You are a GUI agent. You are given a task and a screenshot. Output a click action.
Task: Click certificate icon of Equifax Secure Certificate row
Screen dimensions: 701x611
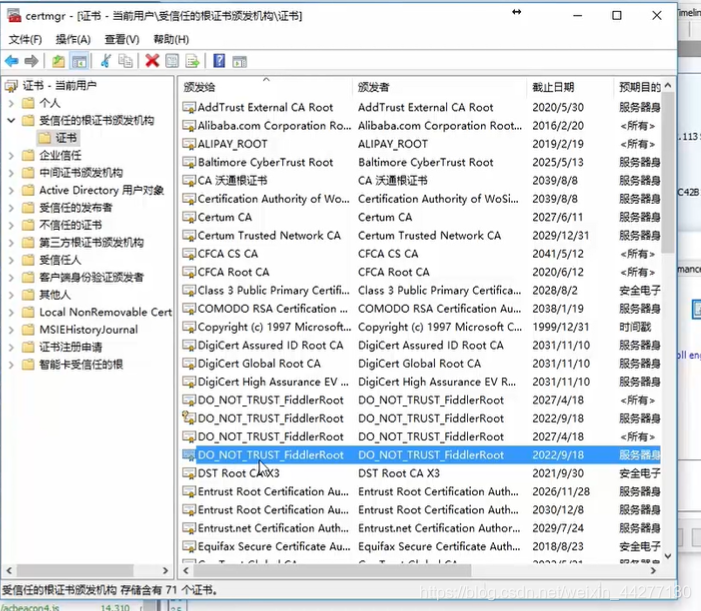coord(189,547)
